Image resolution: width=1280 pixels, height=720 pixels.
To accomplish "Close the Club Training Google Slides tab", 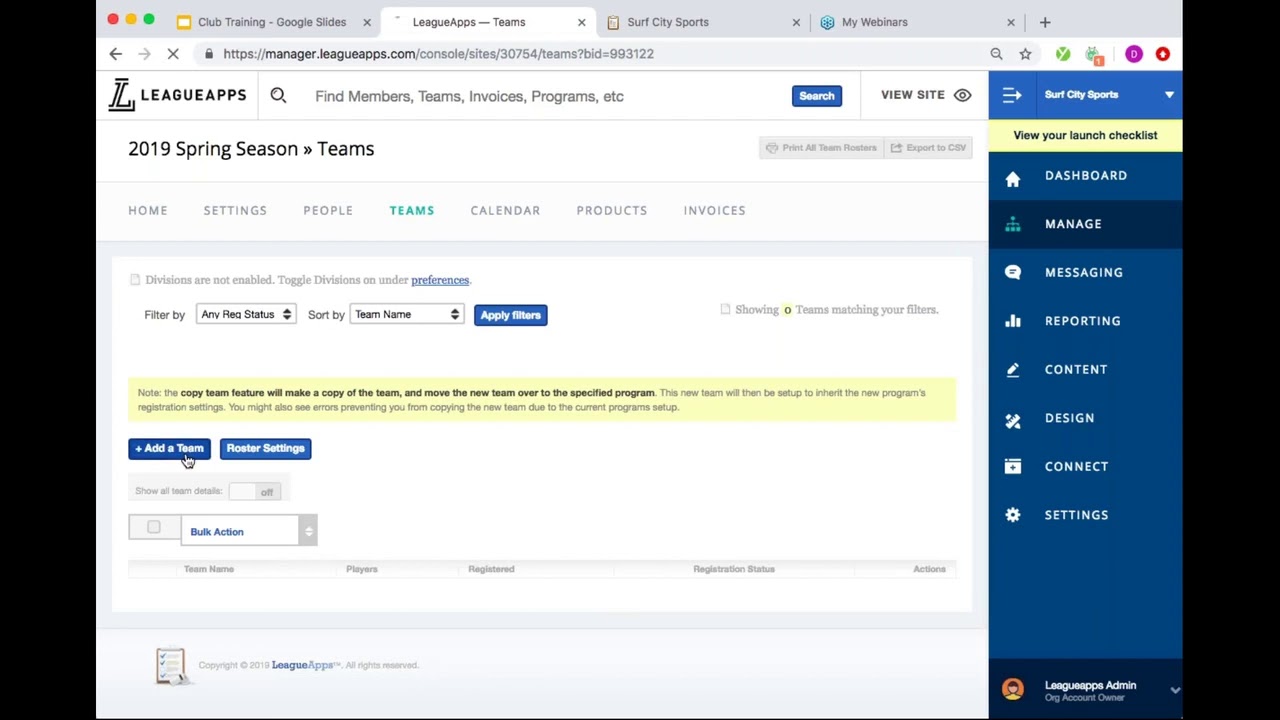I will [367, 22].
